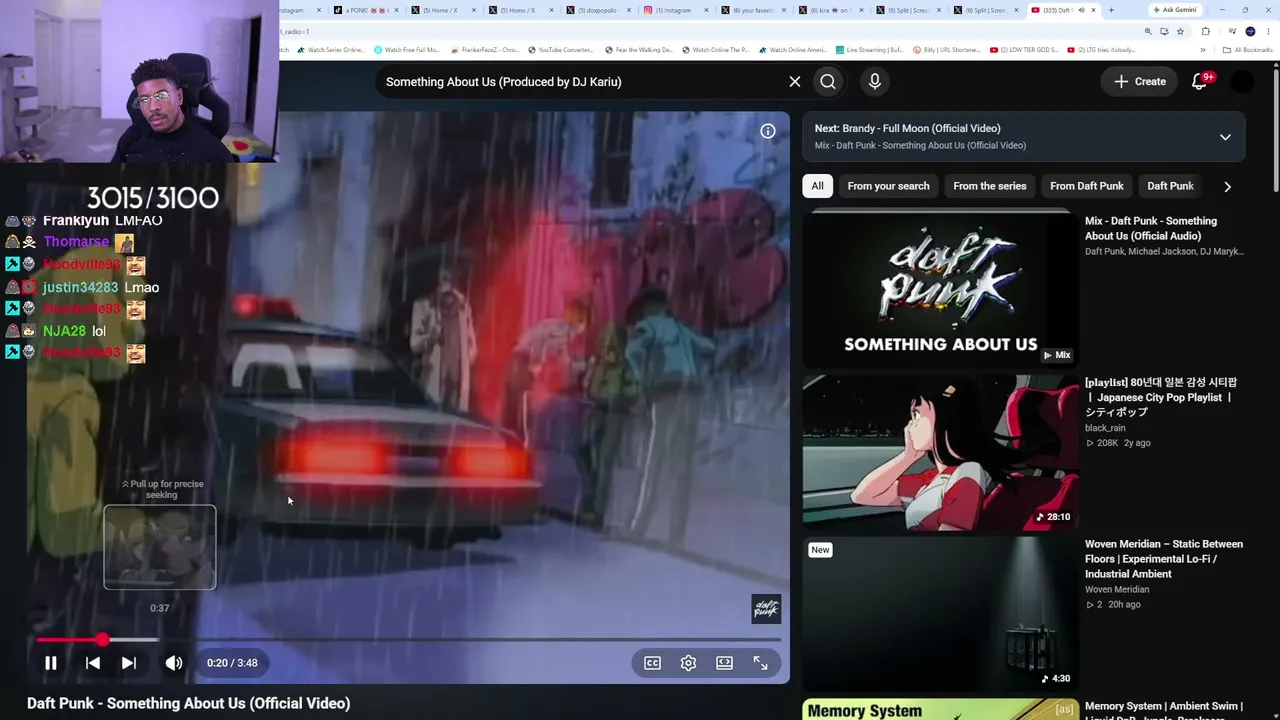This screenshot has width=1280, height=720.
Task: Open the Chrome three-dot menu
Action: [x=1267, y=32]
